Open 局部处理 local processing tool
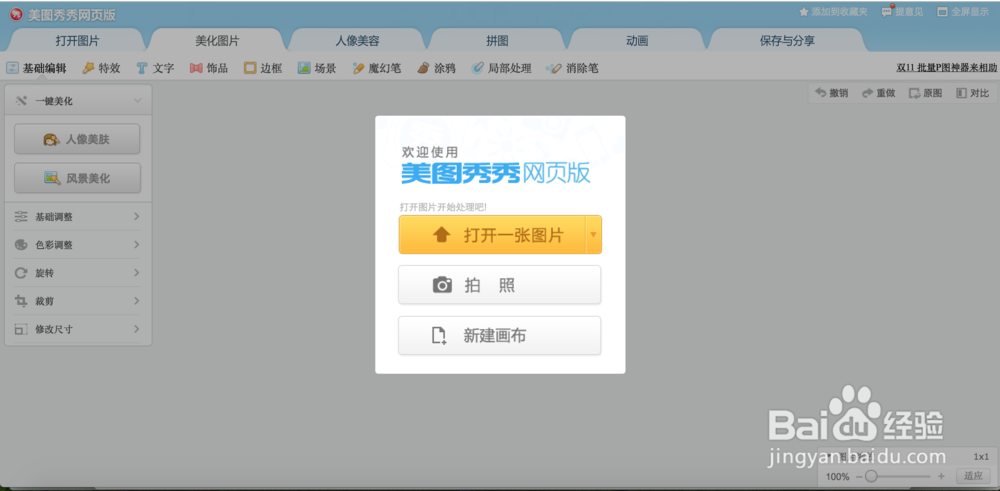1000x491 pixels. (501, 68)
